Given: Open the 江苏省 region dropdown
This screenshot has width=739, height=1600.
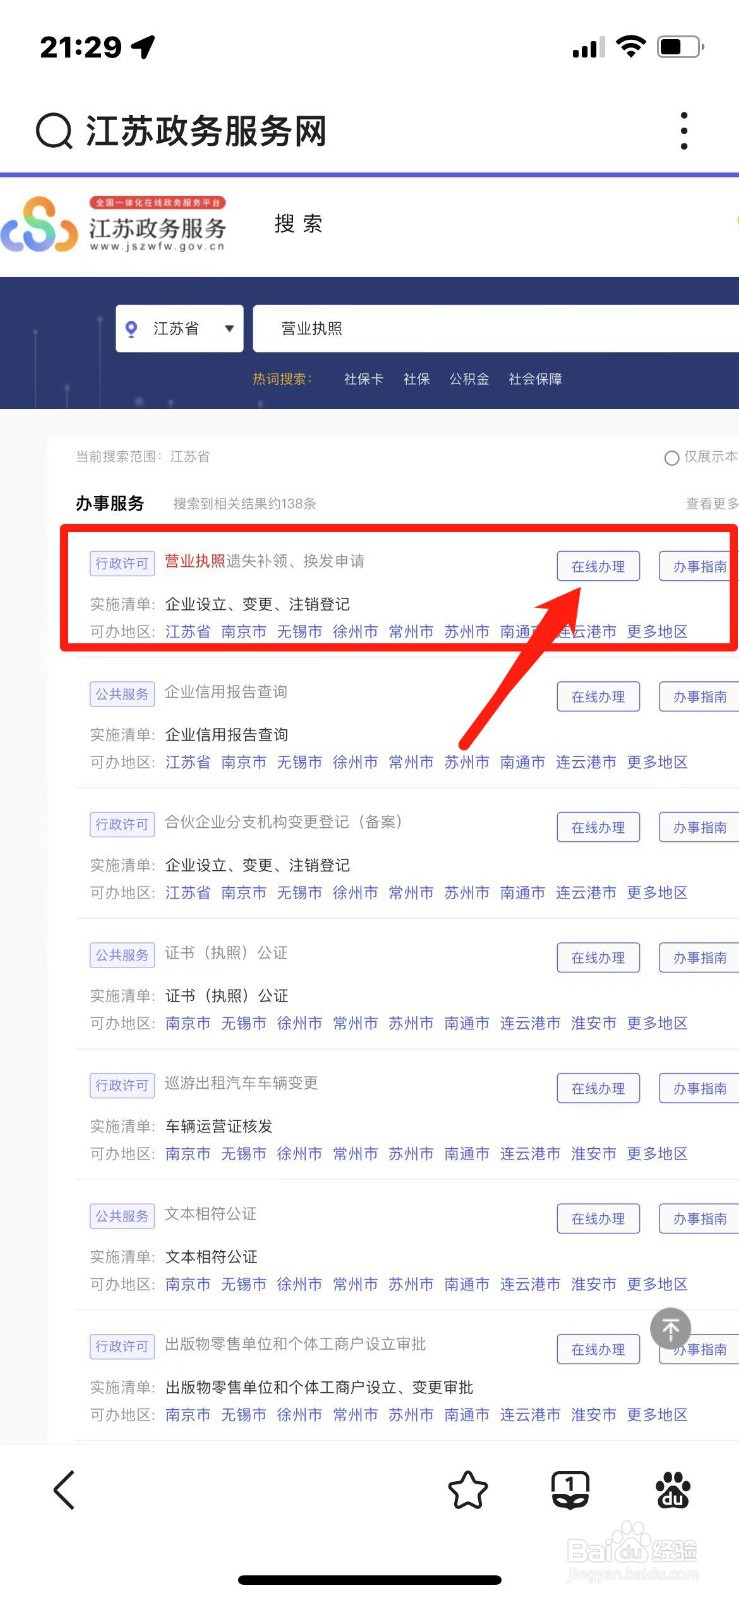Looking at the screenshot, I should click(180, 329).
